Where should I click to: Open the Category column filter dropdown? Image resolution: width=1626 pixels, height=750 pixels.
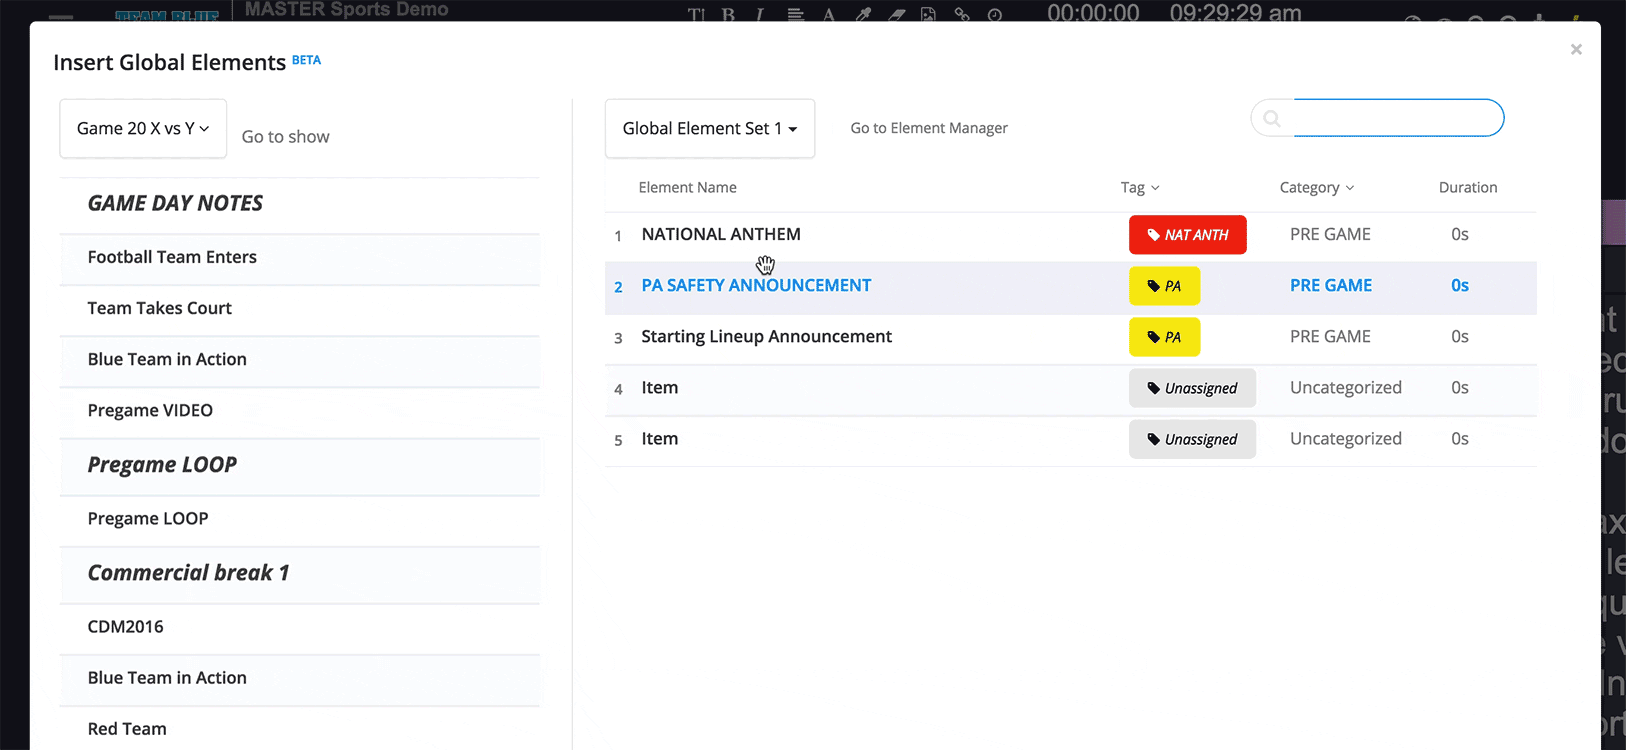coord(1316,187)
